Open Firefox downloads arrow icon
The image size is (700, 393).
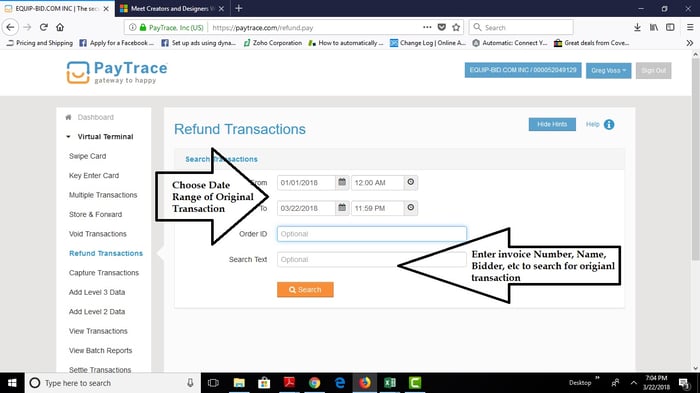(637, 27)
